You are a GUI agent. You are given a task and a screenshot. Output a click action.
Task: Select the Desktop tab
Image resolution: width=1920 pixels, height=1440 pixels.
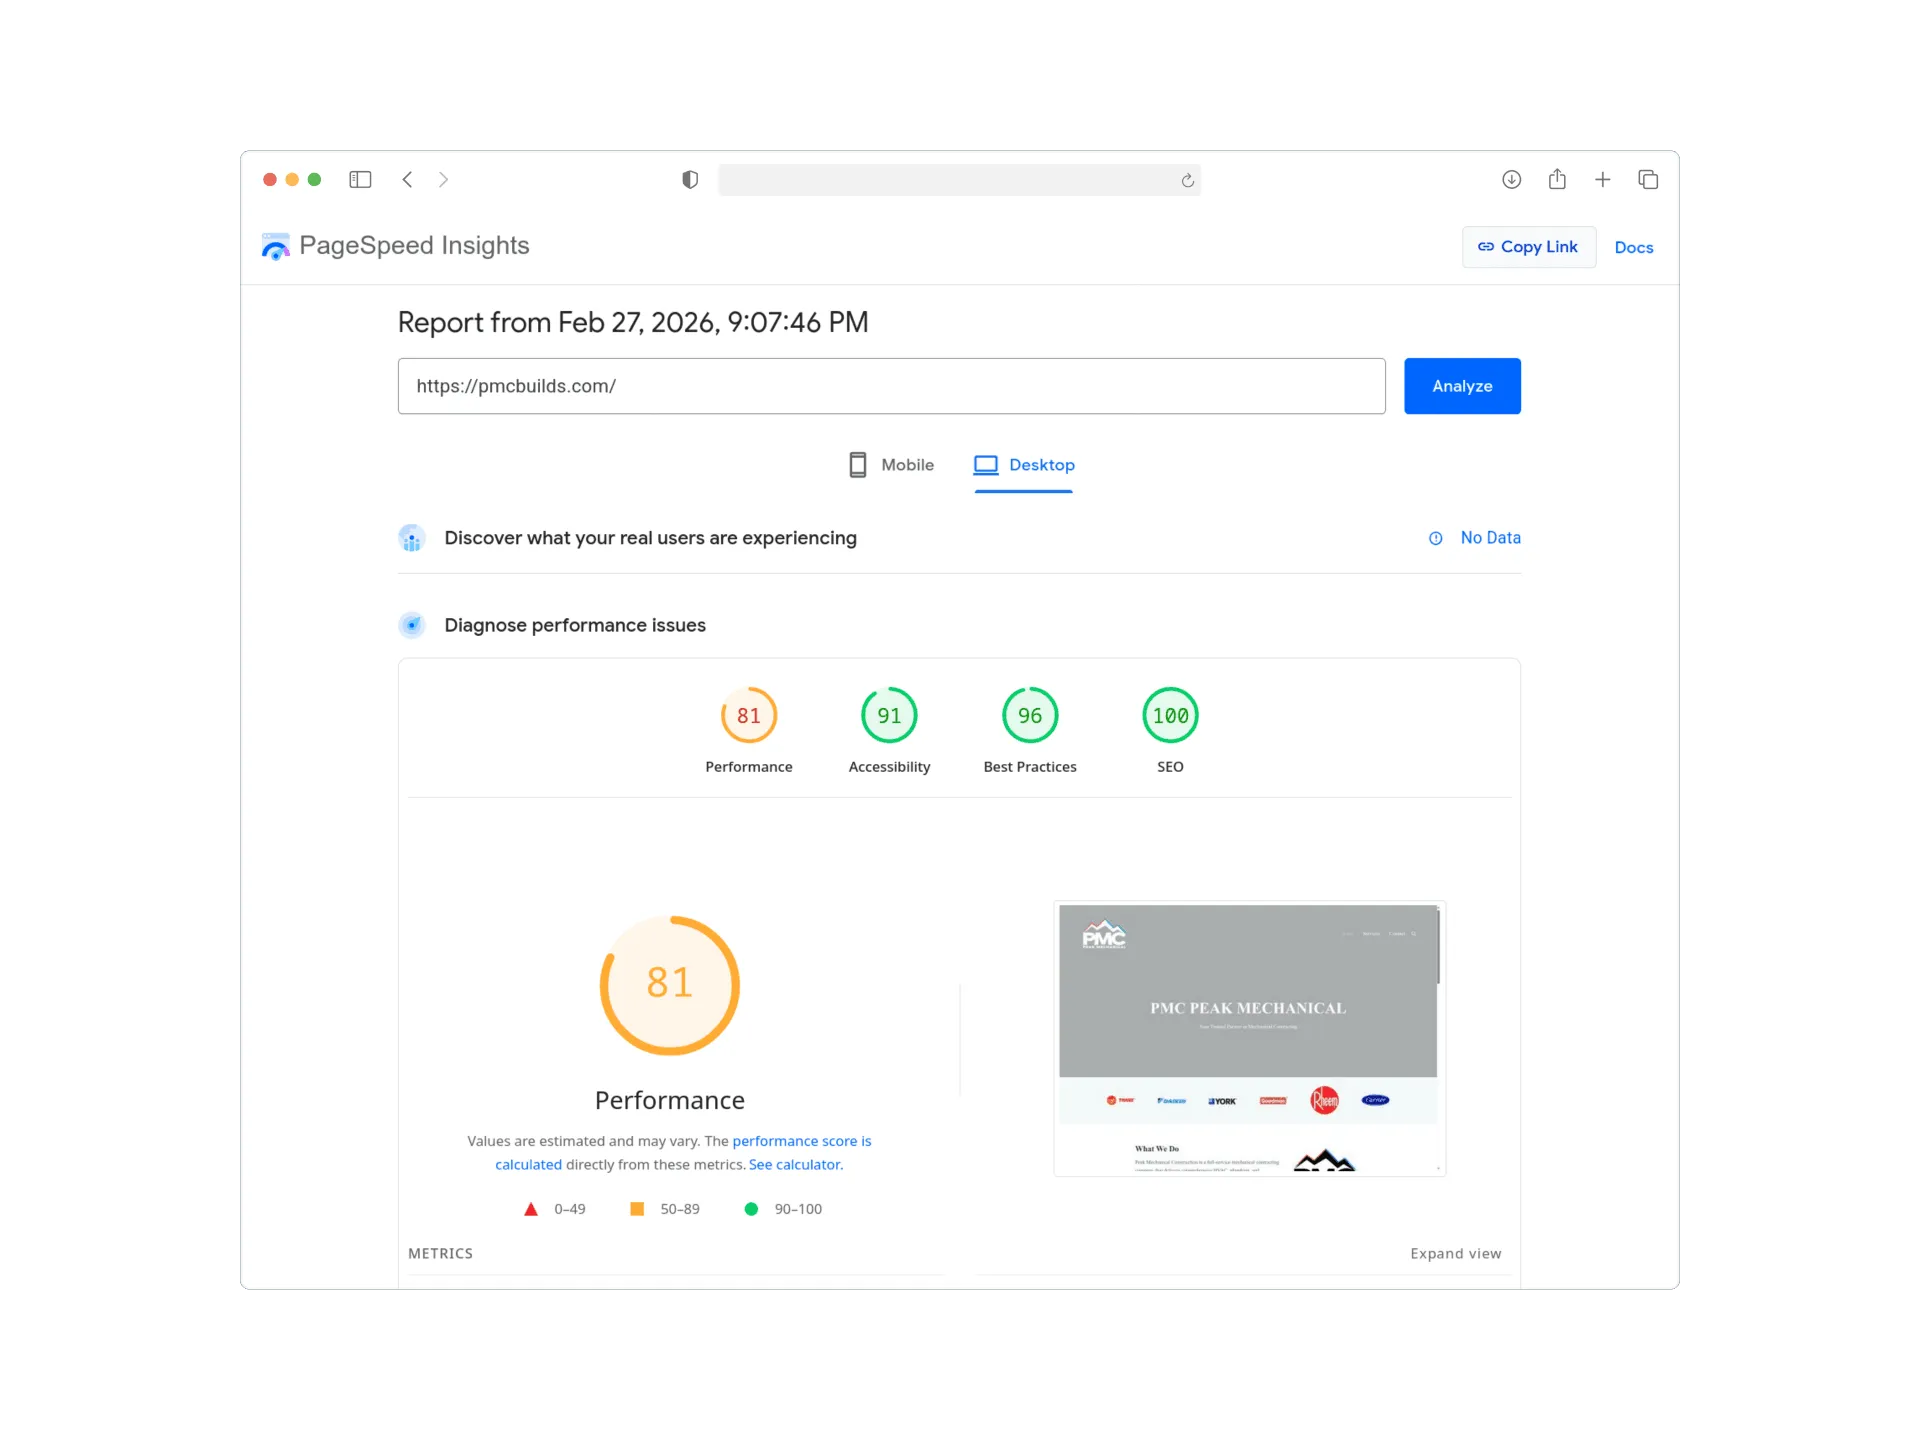[x=1024, y=466]
